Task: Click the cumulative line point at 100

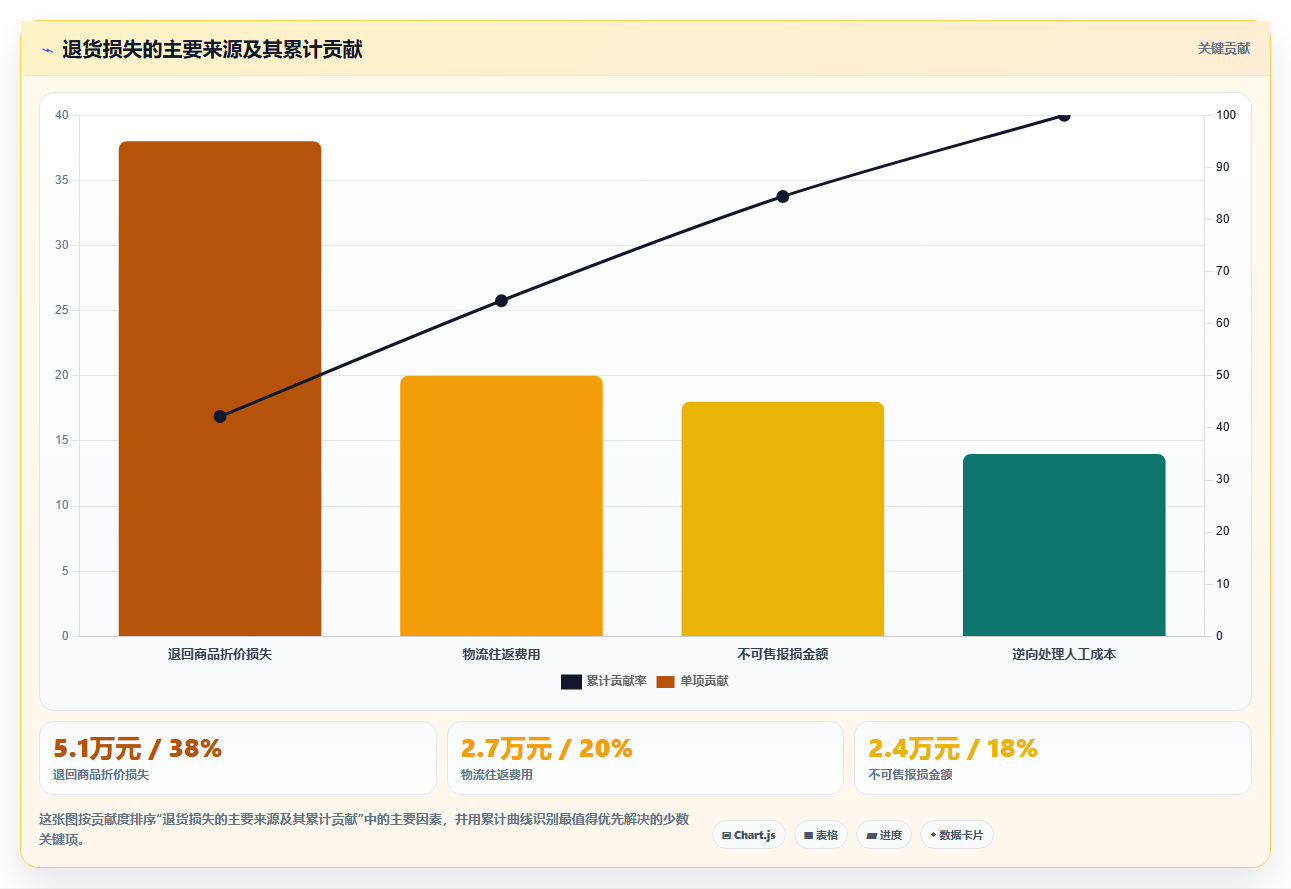Action: 1064,115
